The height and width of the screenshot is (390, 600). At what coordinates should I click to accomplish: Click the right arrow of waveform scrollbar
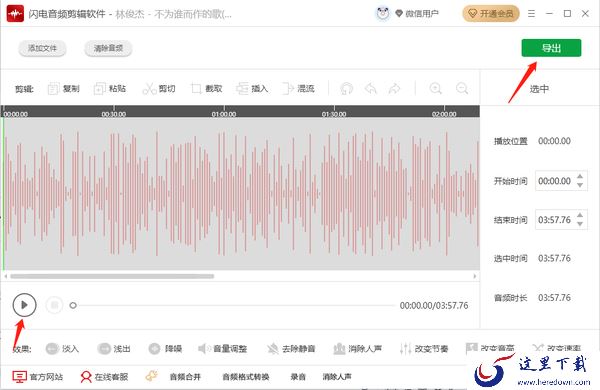(x=475, y=276)
